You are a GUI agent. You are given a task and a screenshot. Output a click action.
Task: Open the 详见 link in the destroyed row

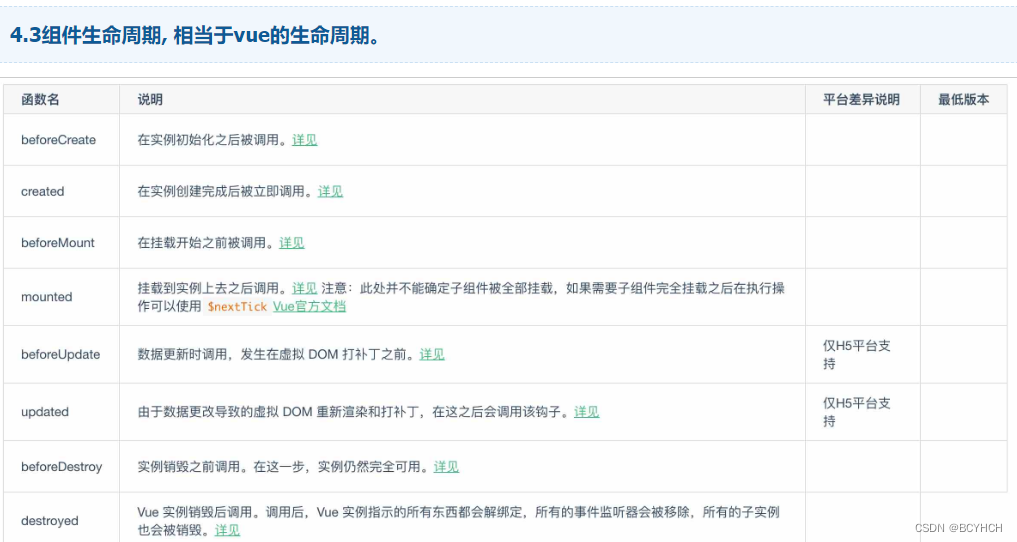point(227,530)
